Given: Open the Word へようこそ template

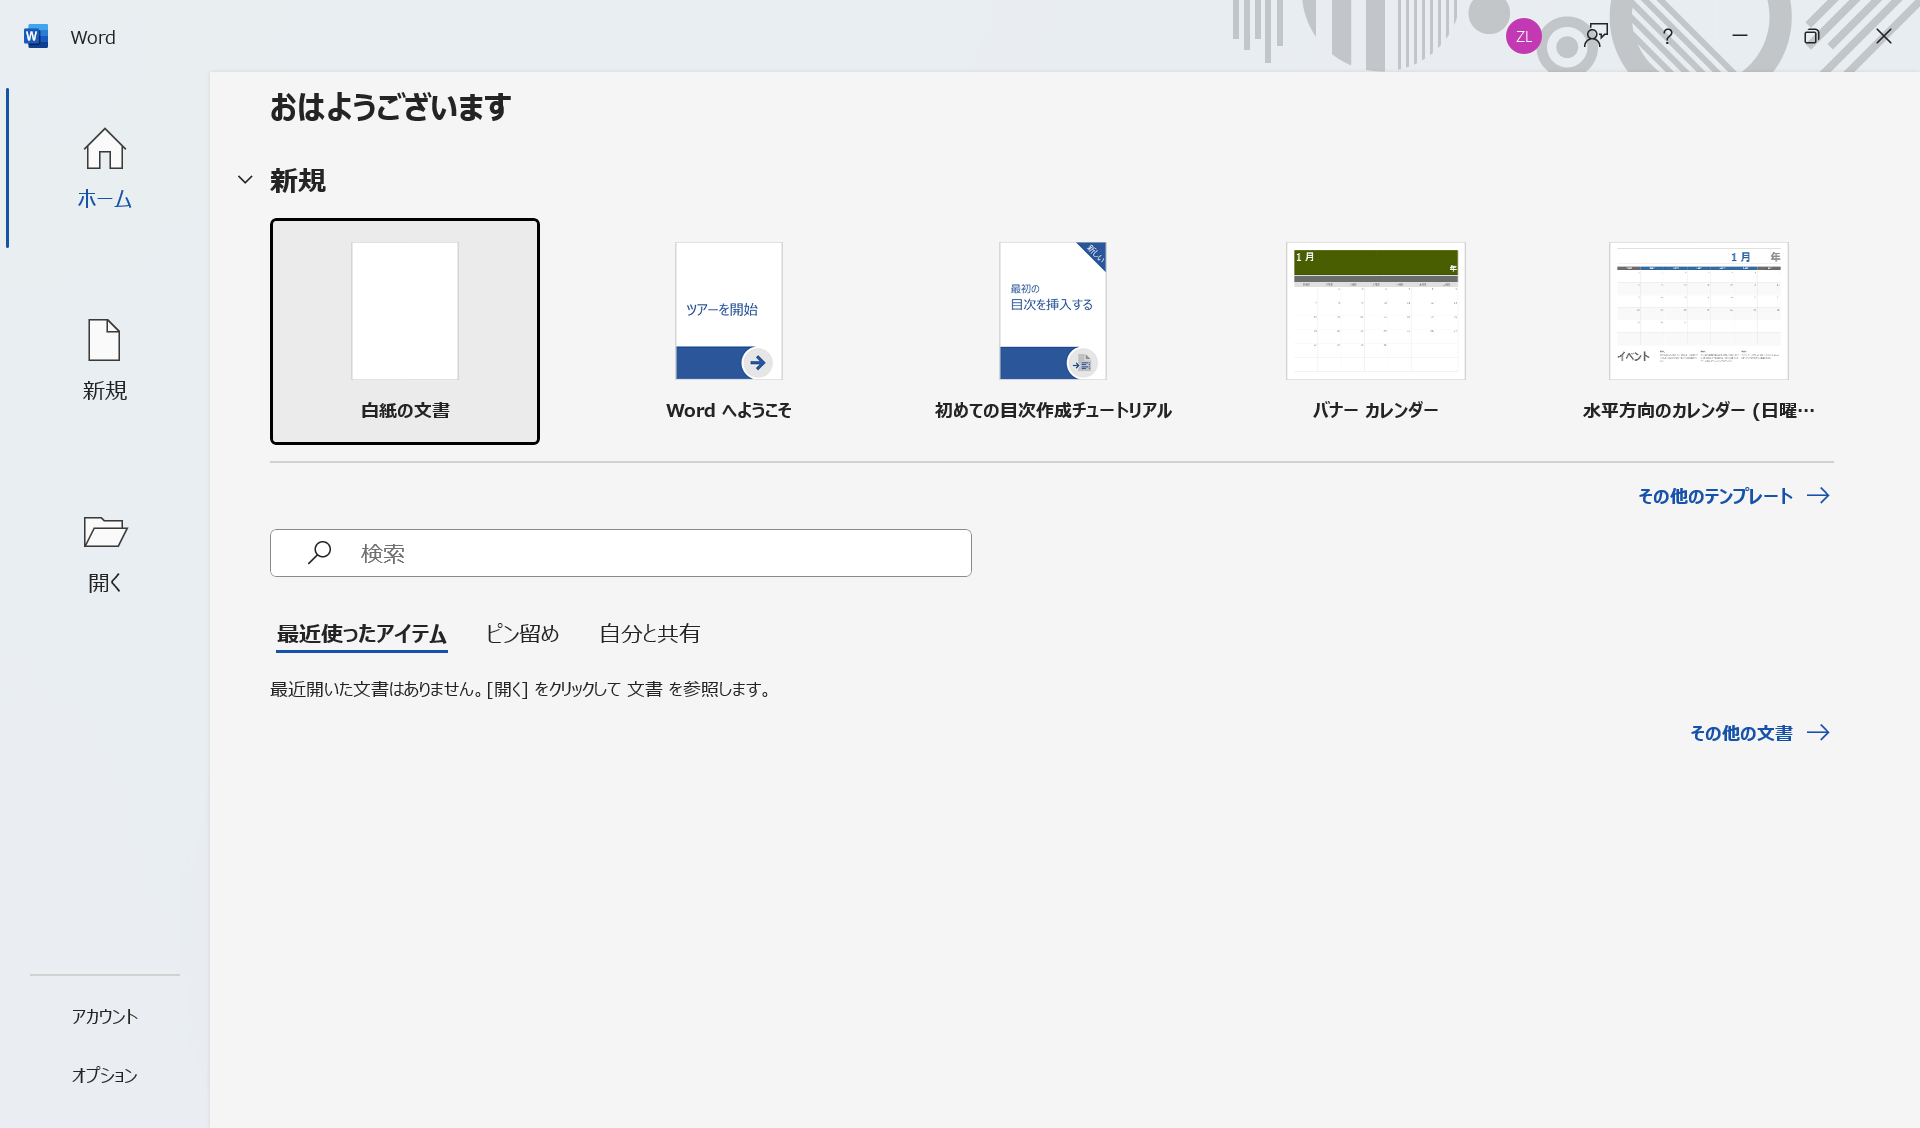Looking at the screenshot, I should coord(728,330).
